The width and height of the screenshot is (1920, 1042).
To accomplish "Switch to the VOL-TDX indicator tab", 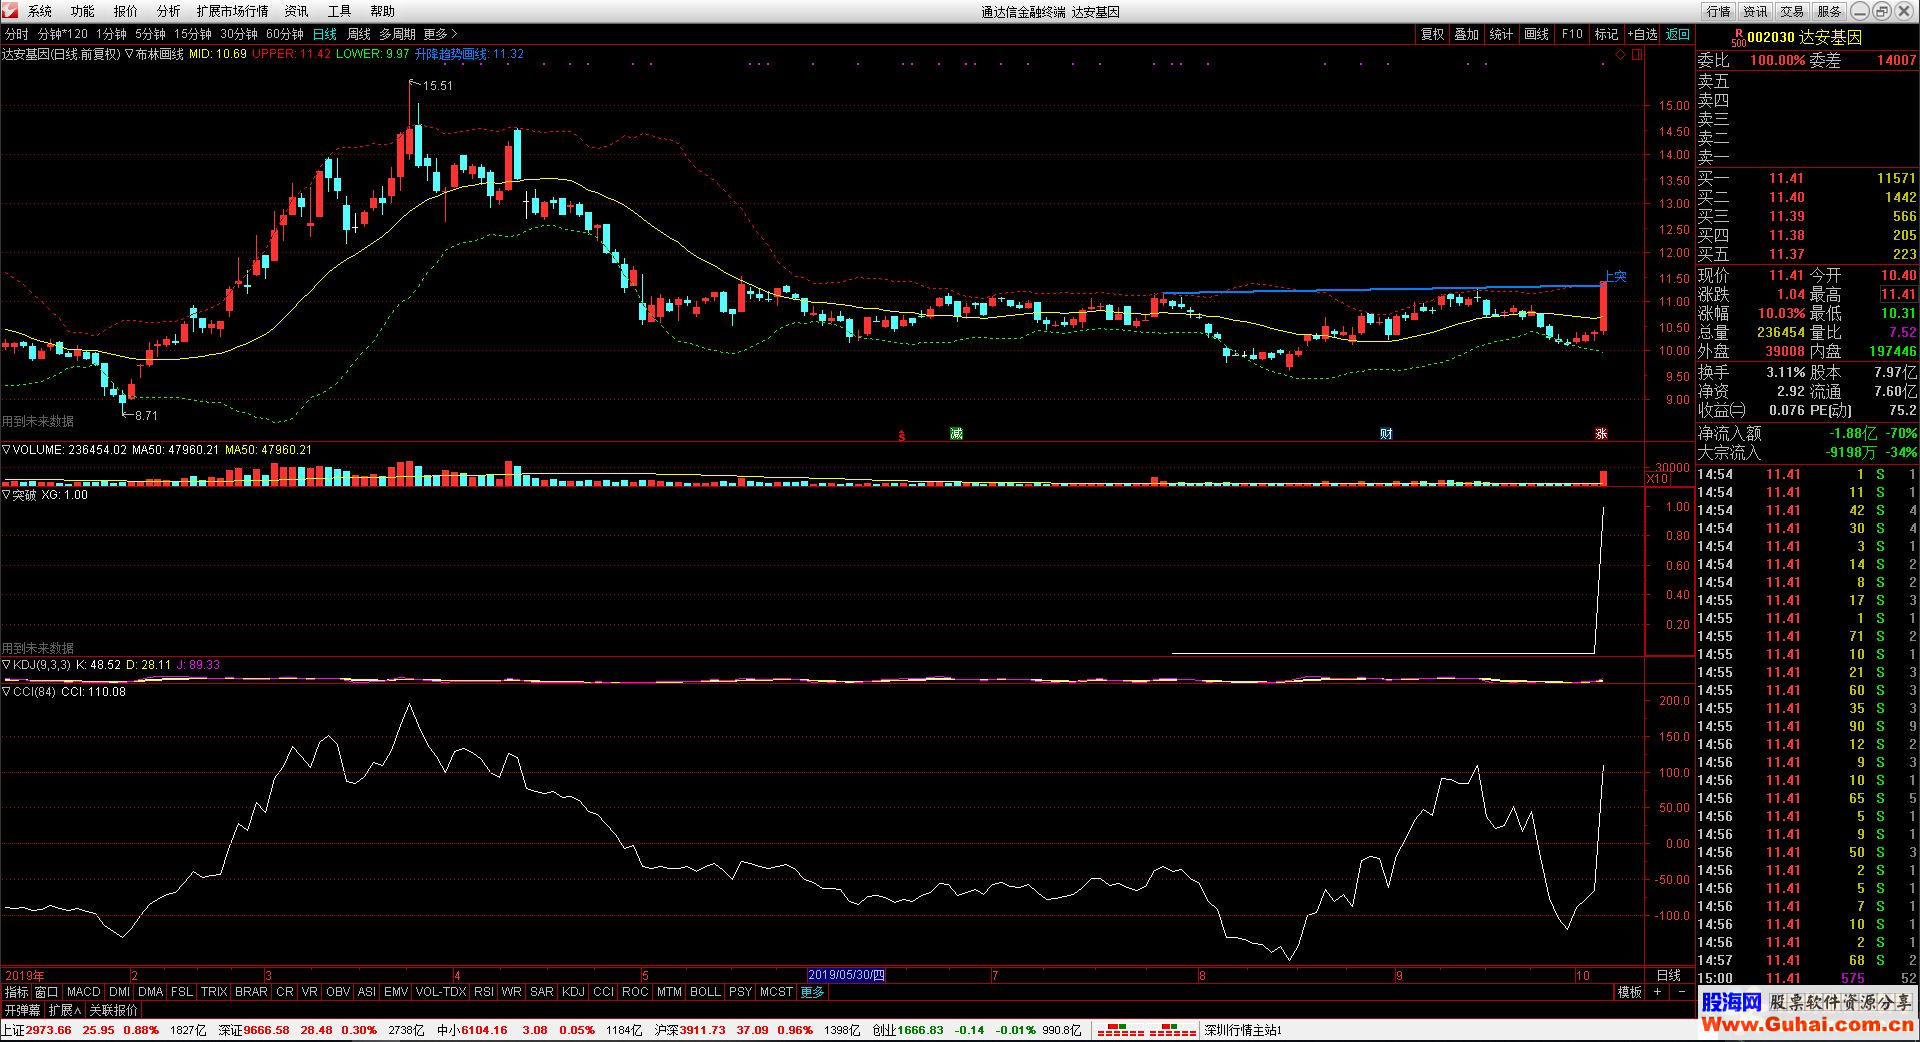I will pyautogui.click(x=440, y=992).
